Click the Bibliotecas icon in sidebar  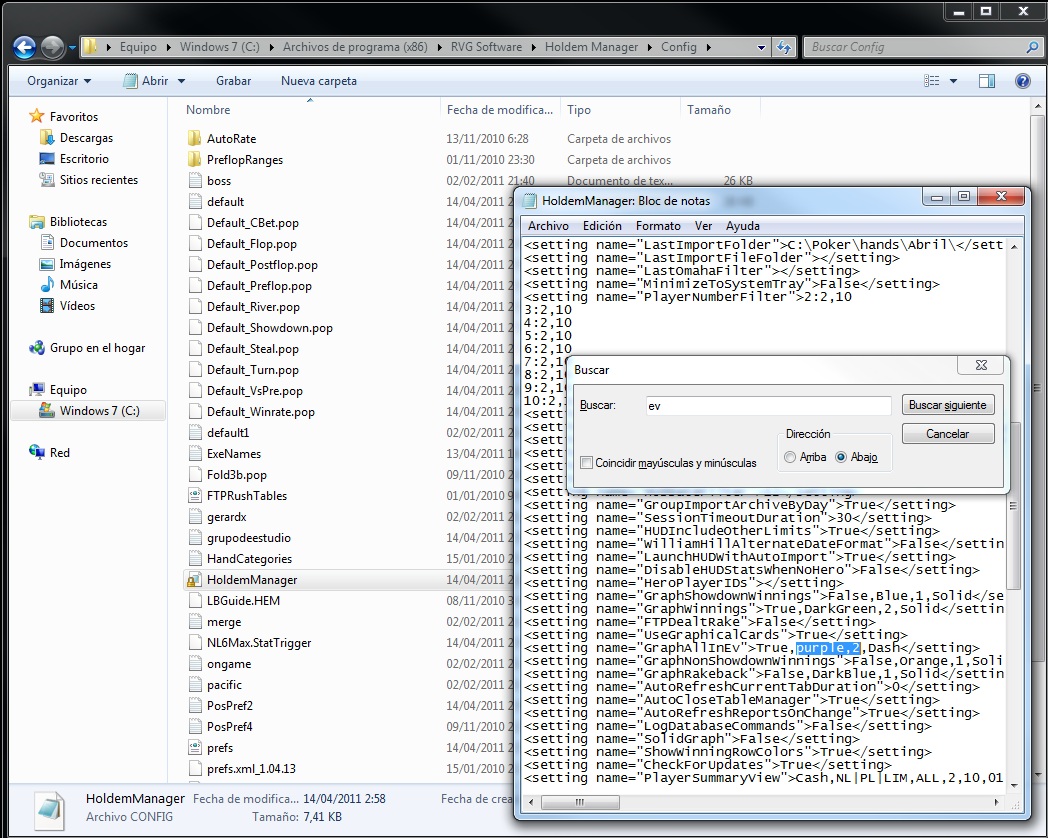pyautogui.click(x=37, y=222)
